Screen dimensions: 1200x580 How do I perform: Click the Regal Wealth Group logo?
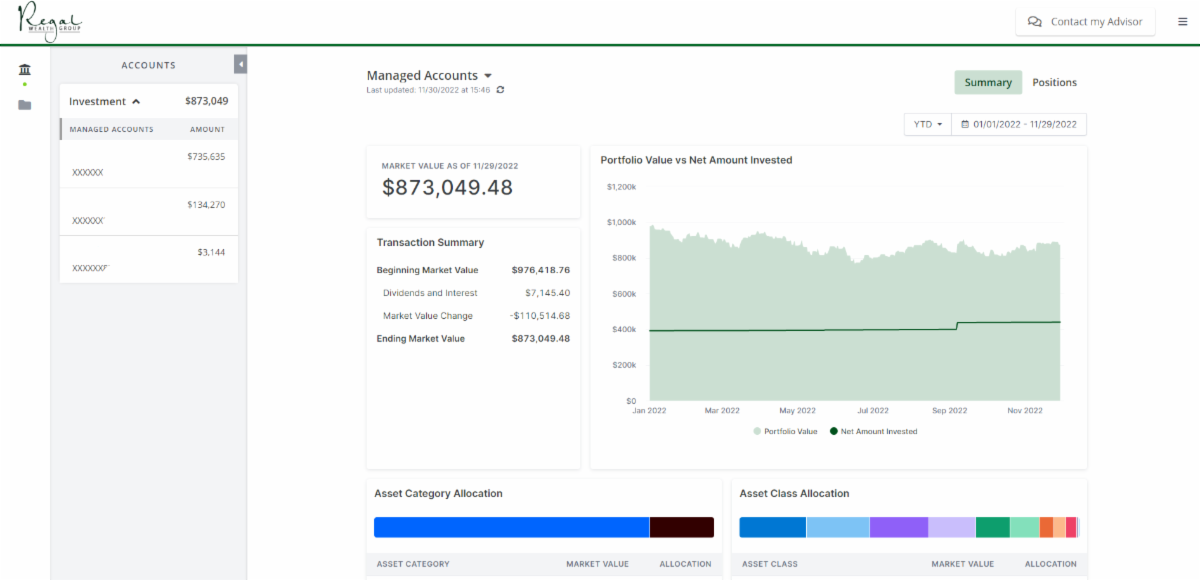coord(50,22)
